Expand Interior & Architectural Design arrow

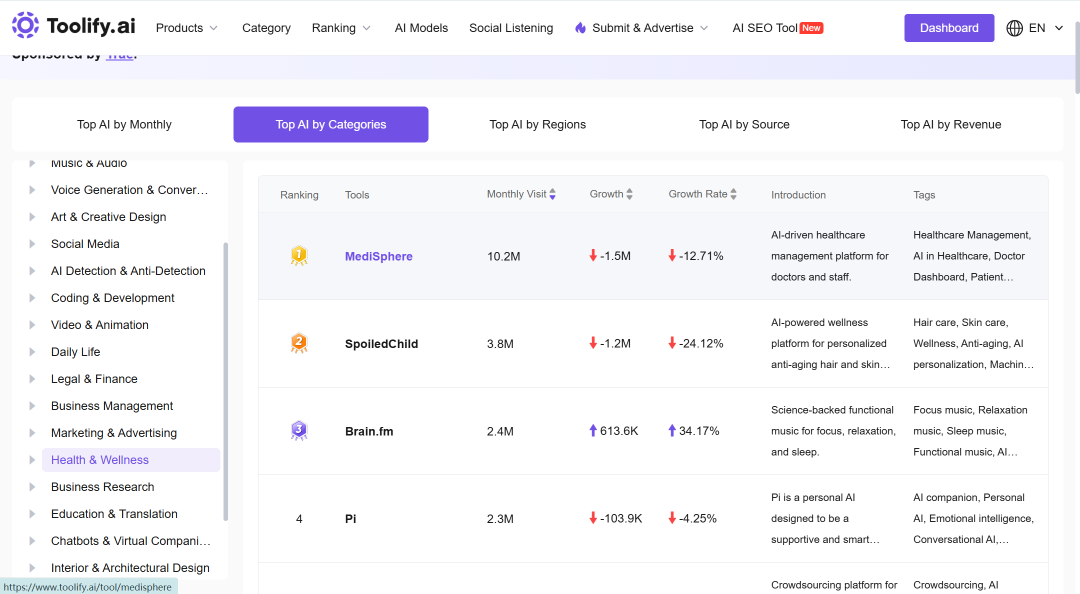(32, 568)
